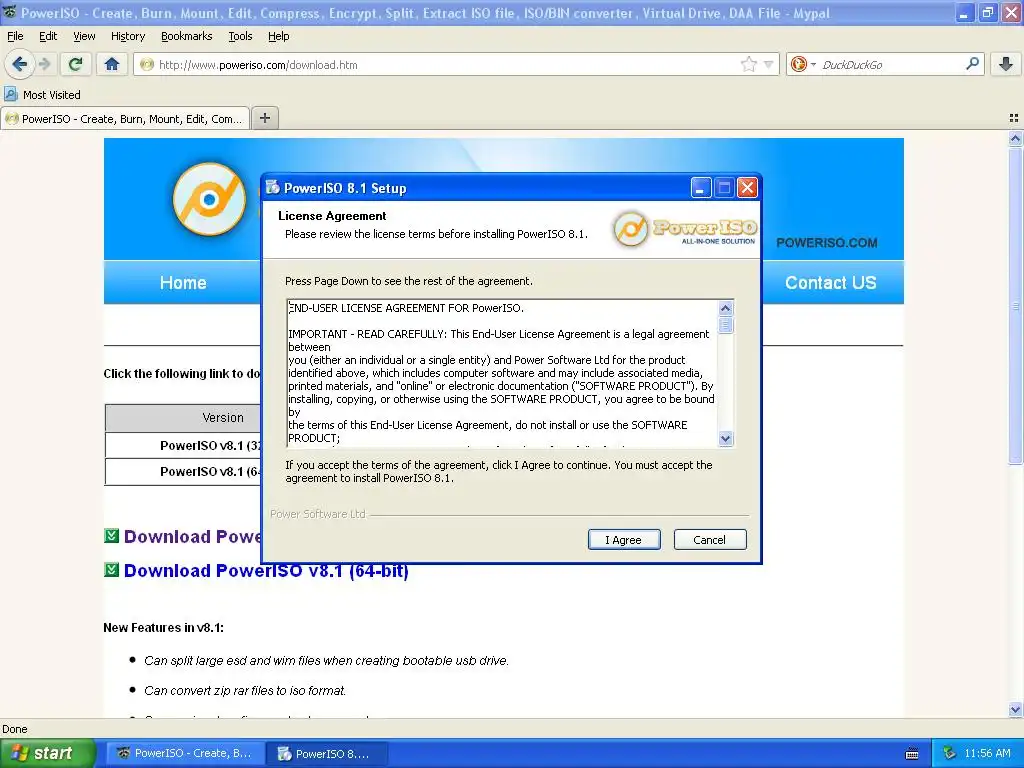Open the browser home page icon

(x=112, y=64)
